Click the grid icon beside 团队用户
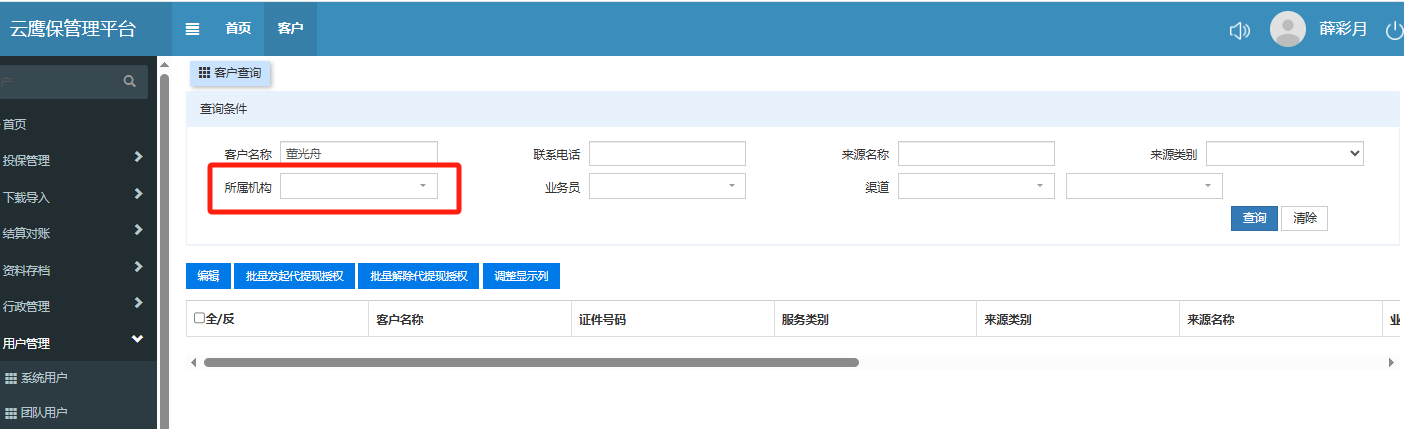Image resolution: width=1404 pixels, height=429 pixels. [11, 413]
